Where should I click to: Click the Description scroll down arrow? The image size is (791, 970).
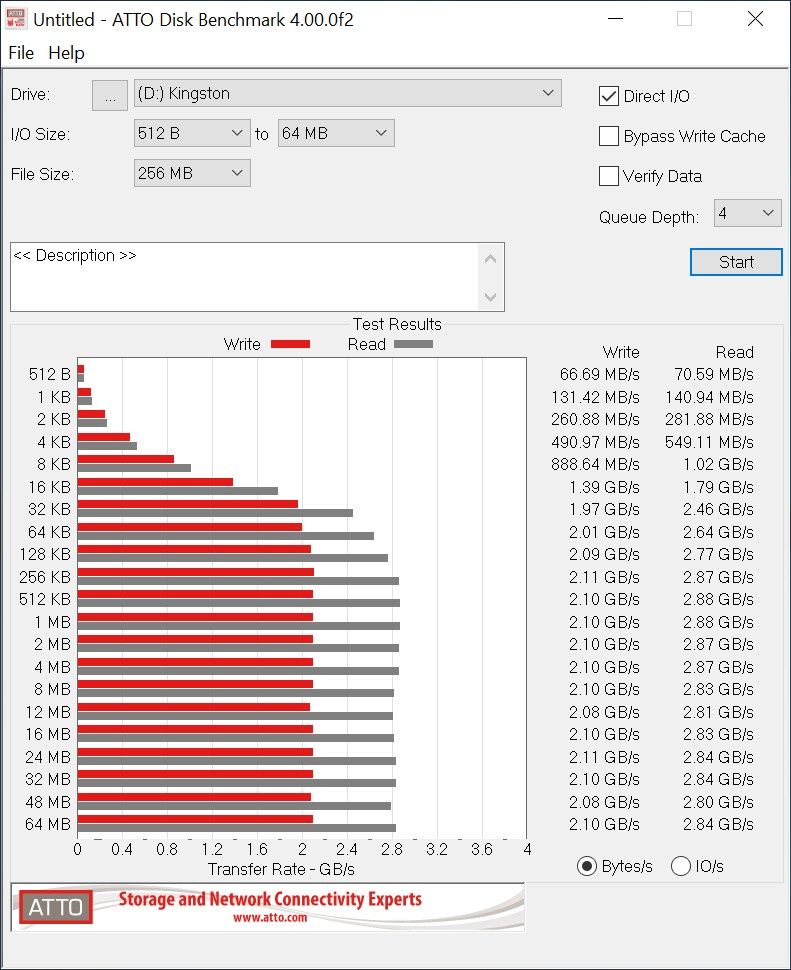(490, 297)
